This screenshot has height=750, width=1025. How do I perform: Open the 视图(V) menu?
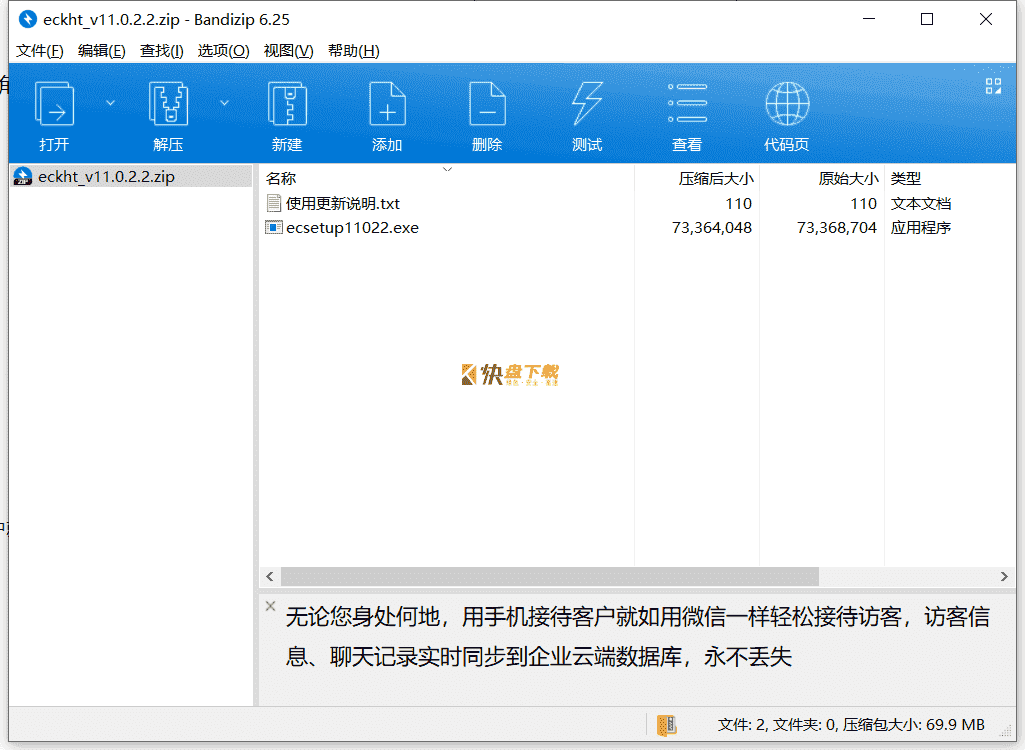[288, 51]
